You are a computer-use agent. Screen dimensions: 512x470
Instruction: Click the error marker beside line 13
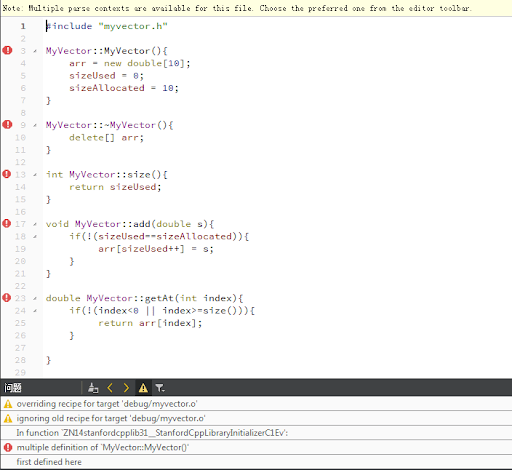click(x=7, y=174)
